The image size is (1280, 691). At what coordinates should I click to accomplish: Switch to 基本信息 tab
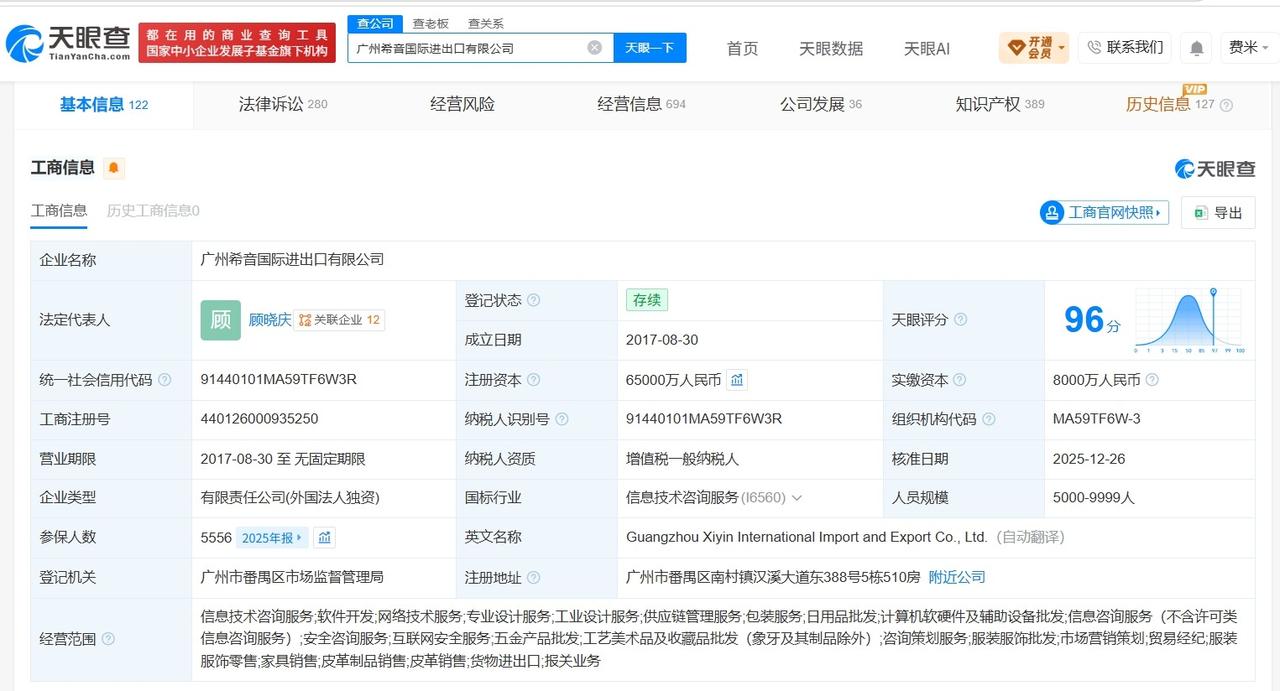coord(104,104)
